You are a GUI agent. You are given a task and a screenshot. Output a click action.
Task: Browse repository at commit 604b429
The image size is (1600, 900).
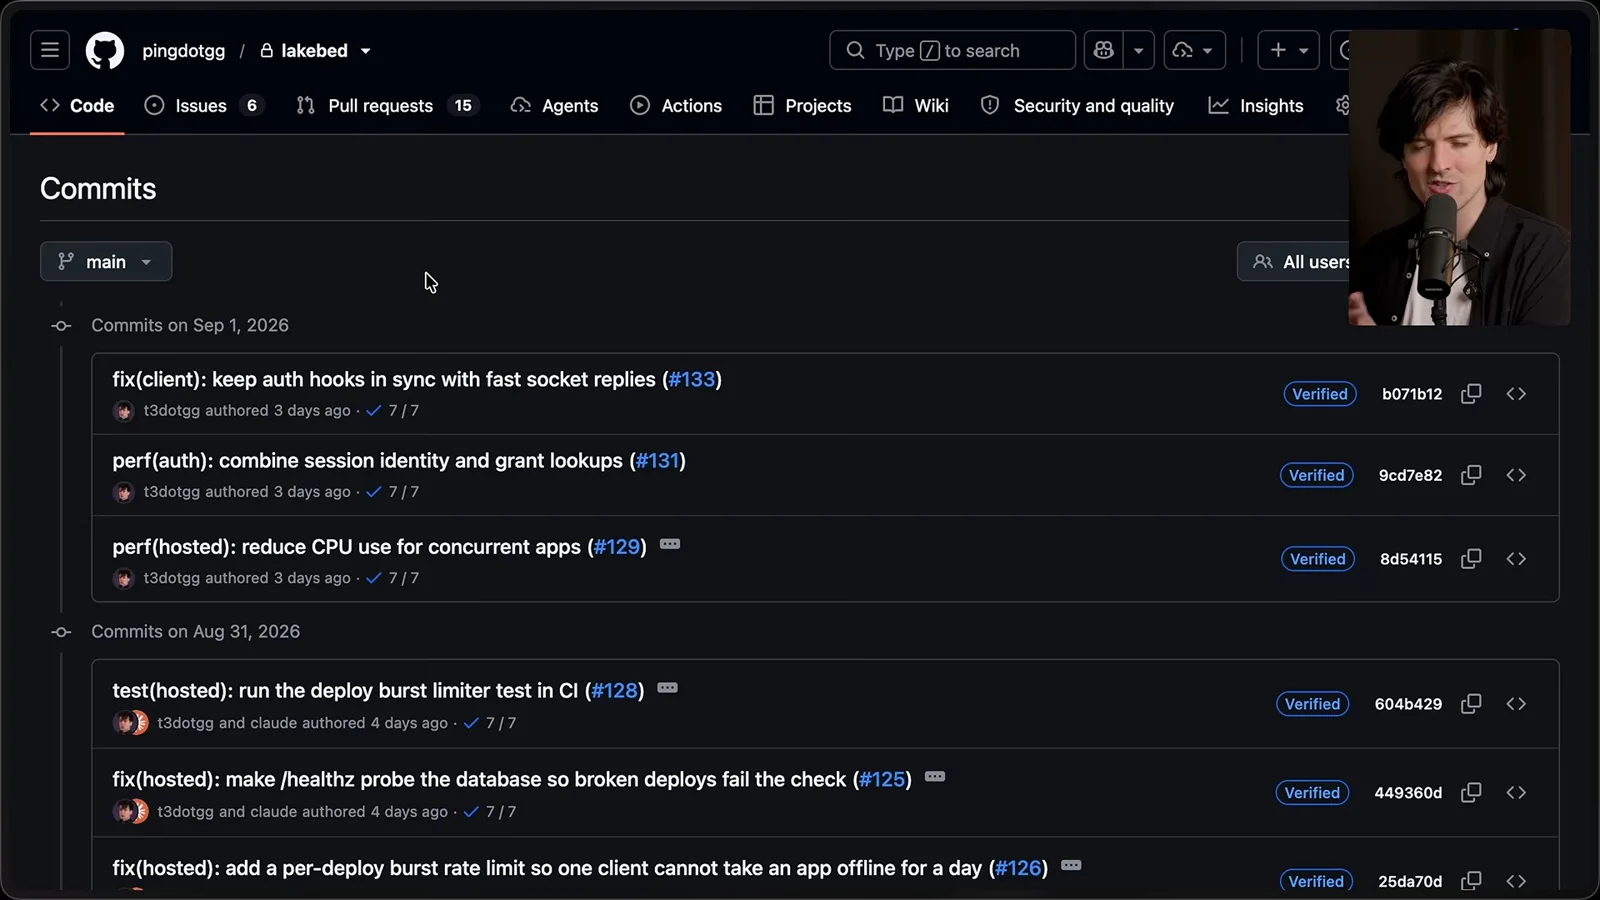1516,704
